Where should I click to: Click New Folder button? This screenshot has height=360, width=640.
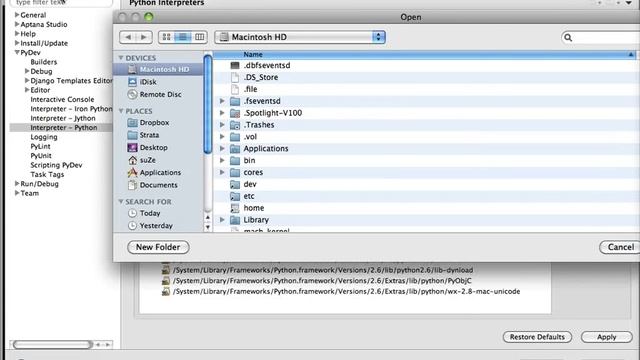click(x=158, y=247)
